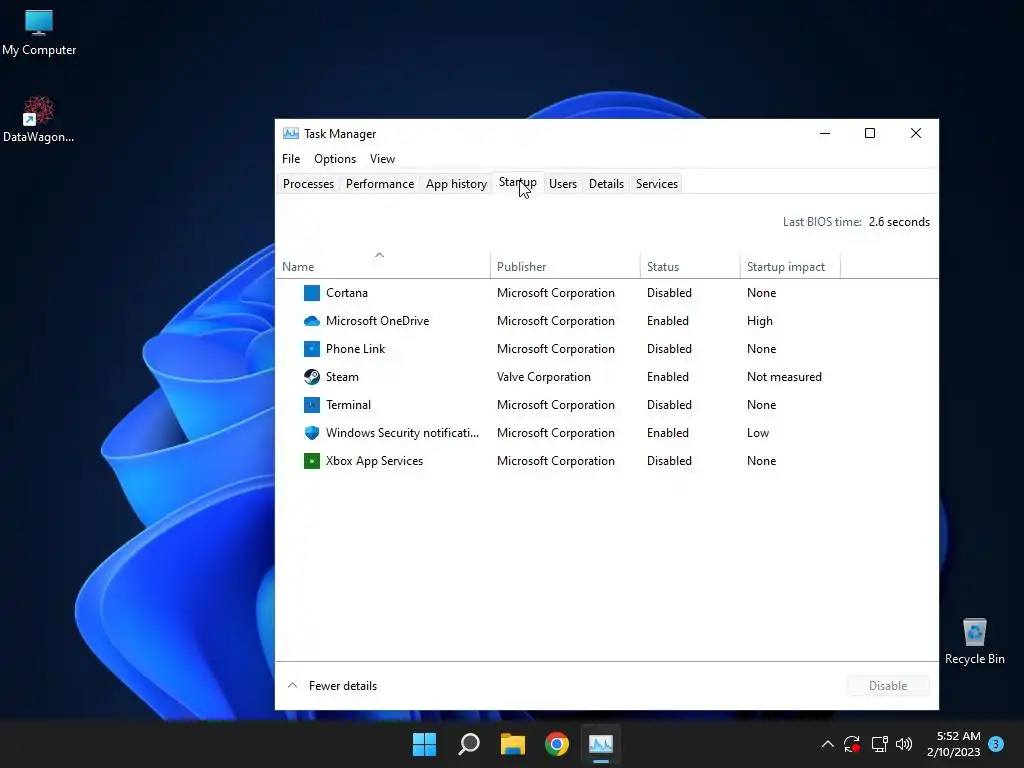Open the File menu
This screenshot has width=1024, height=768.
tap(291, 159)
